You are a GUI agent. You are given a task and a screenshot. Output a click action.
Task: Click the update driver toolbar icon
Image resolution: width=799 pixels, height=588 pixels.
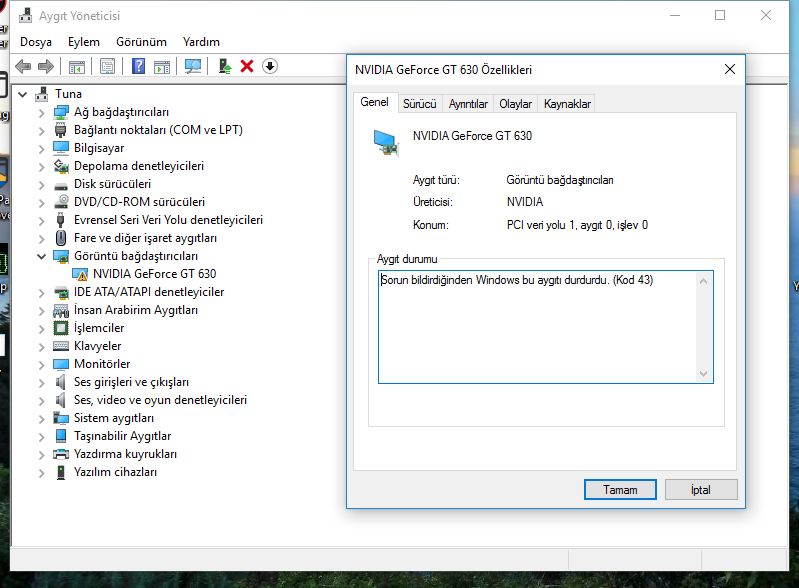point(225,66)
